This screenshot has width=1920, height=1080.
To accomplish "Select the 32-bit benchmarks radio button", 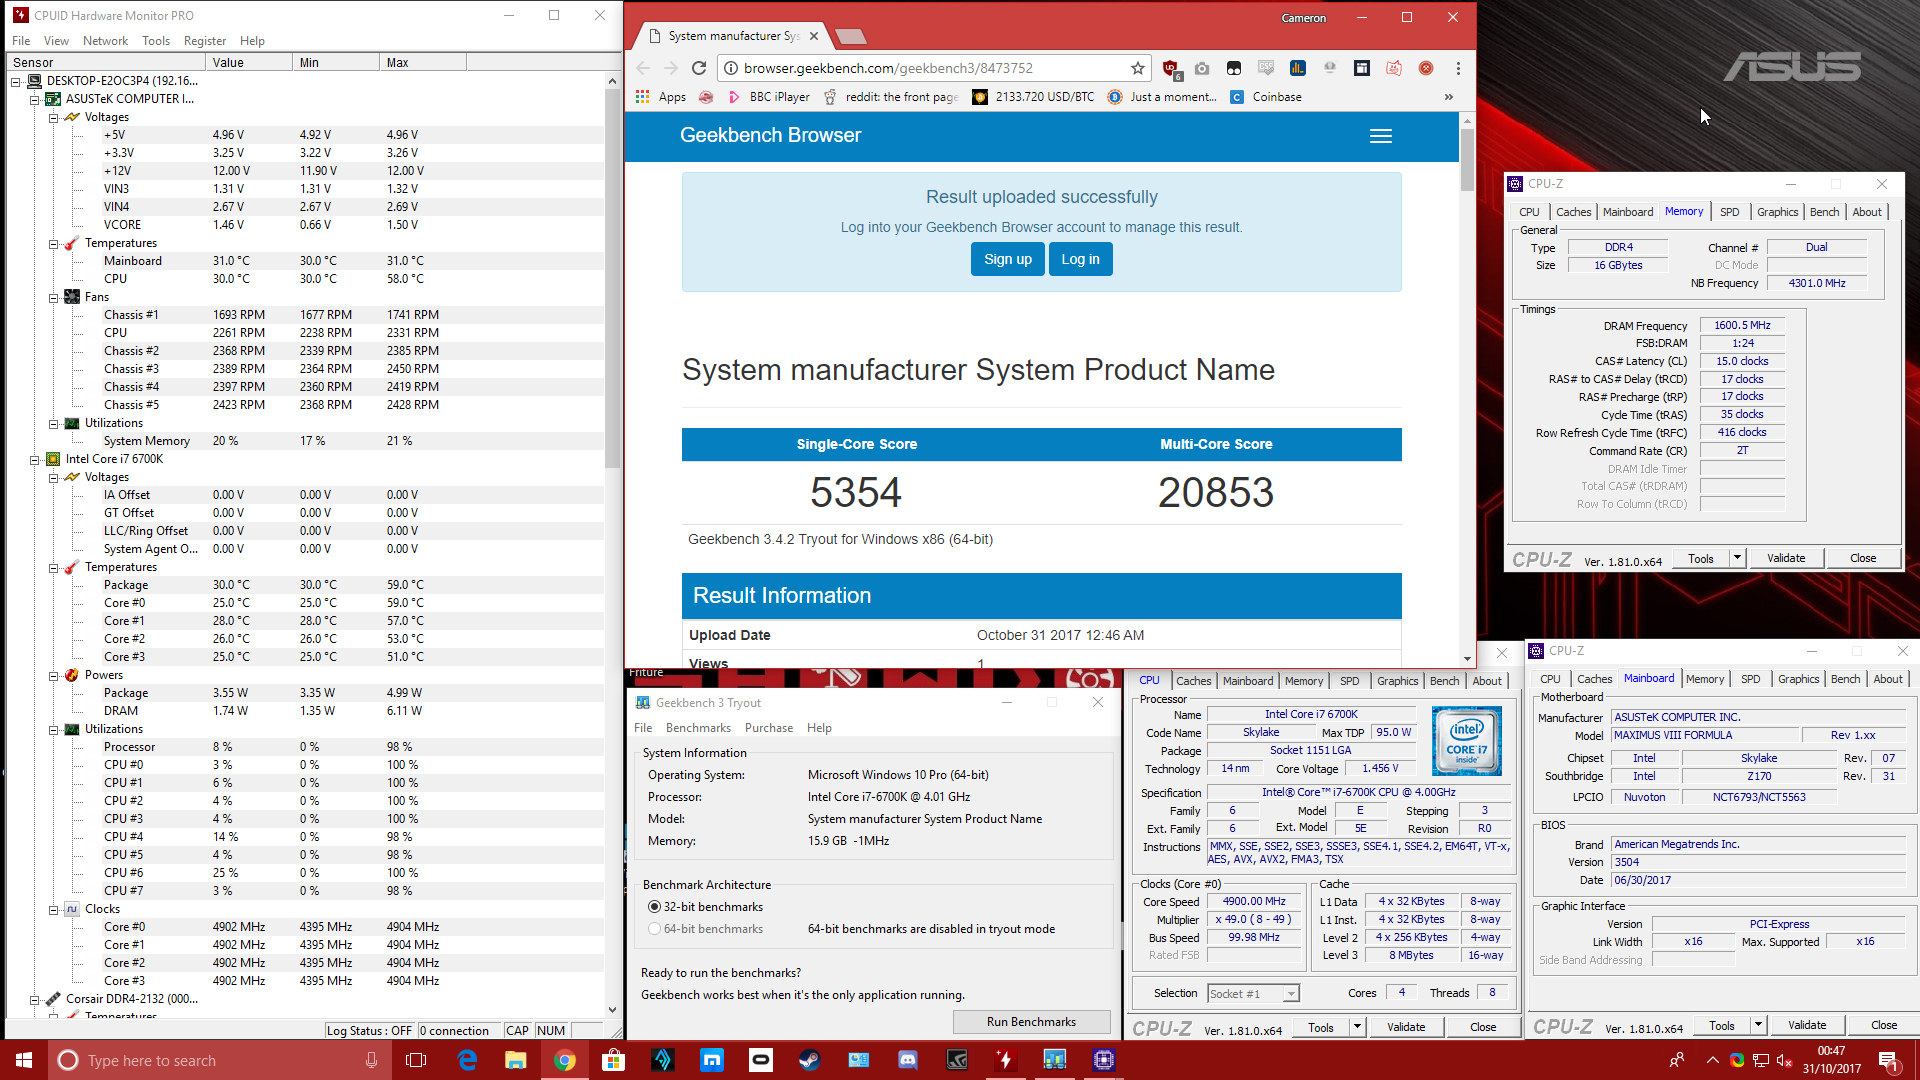I will click(654, 907).
